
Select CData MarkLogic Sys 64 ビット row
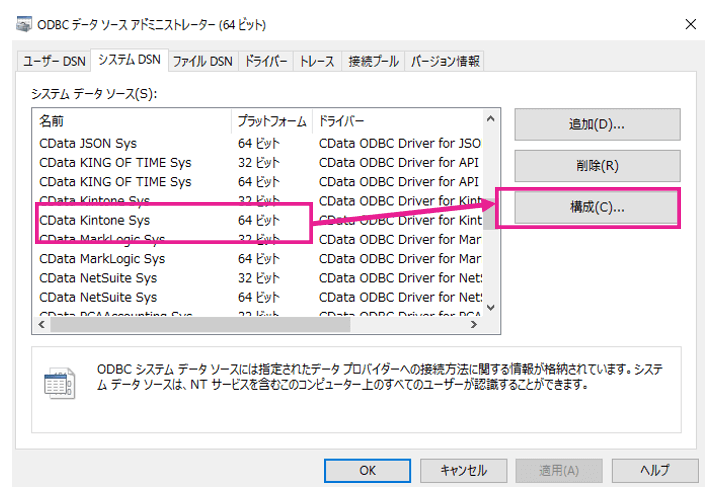click(x=258, y=259)
